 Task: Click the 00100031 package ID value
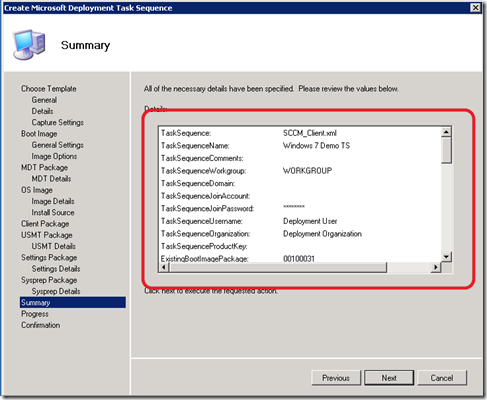point(299,259)
